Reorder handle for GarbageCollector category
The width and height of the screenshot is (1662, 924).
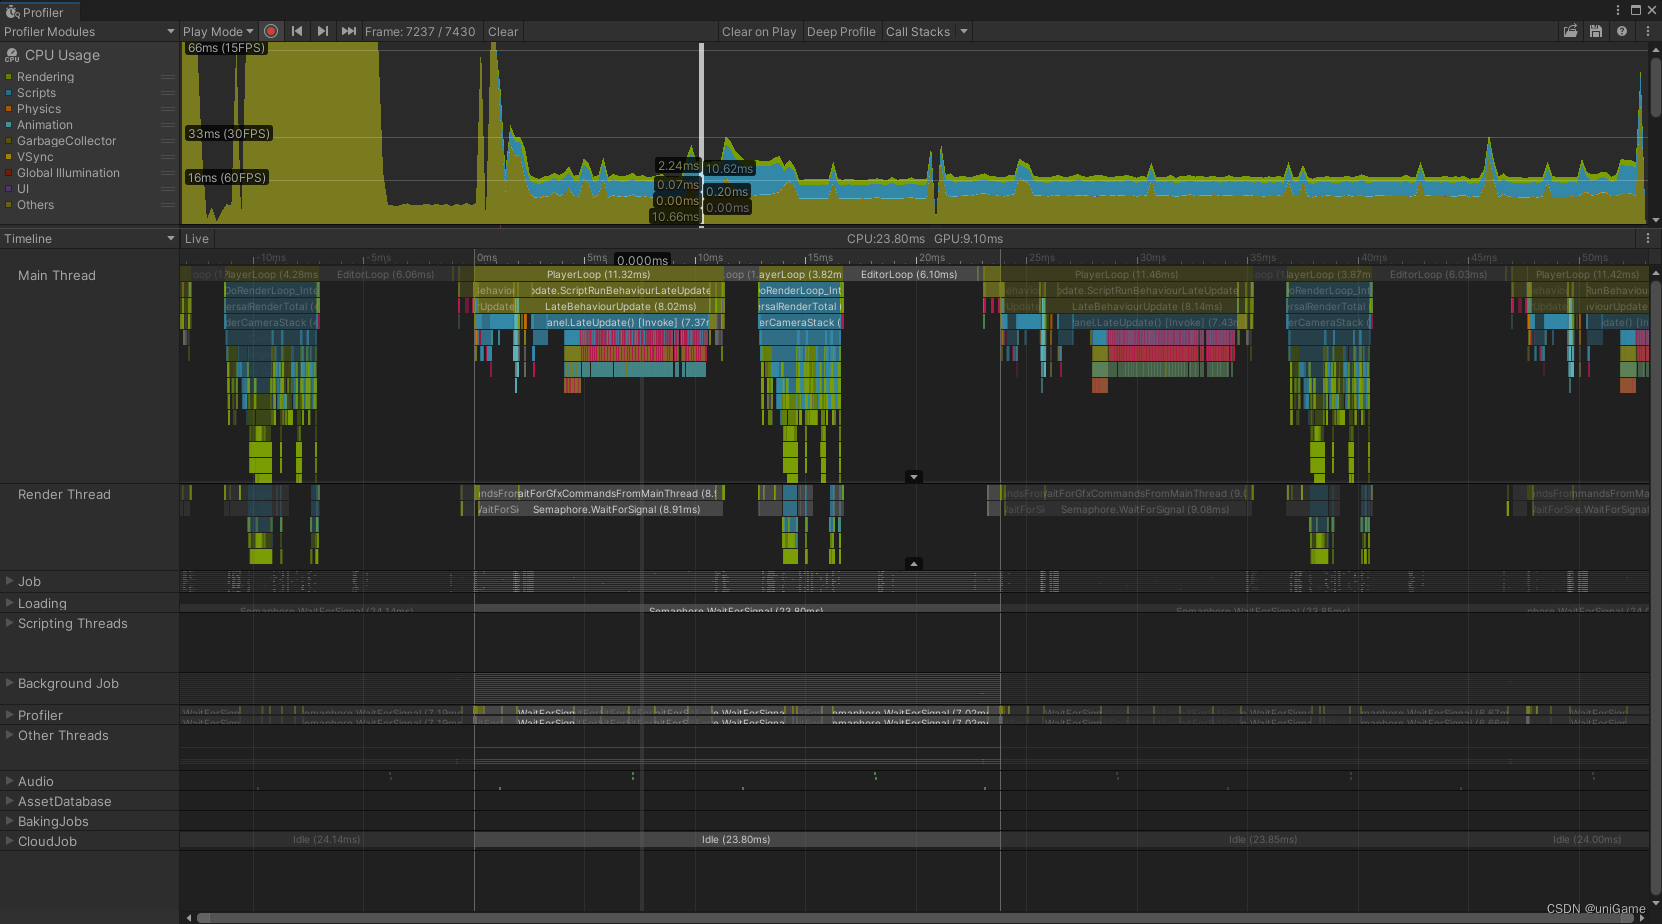167,141
